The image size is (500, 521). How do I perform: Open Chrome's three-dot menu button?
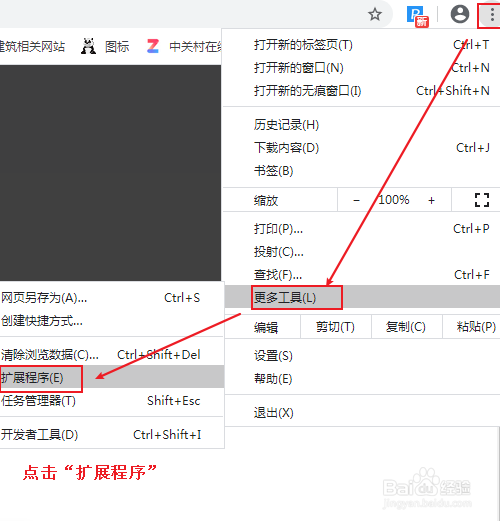pos(492,15)
